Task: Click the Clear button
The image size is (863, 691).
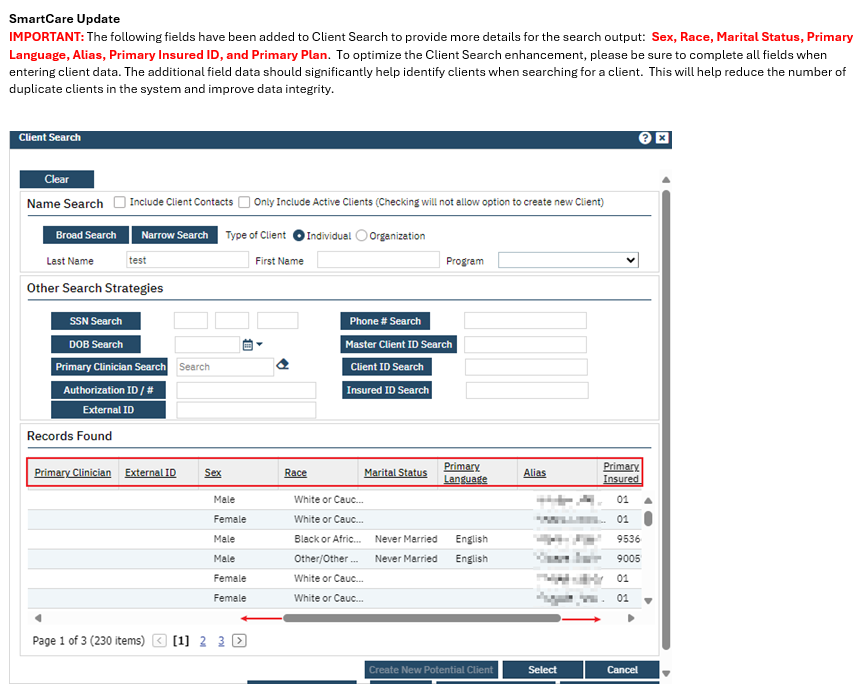Action: coord(57,179)
